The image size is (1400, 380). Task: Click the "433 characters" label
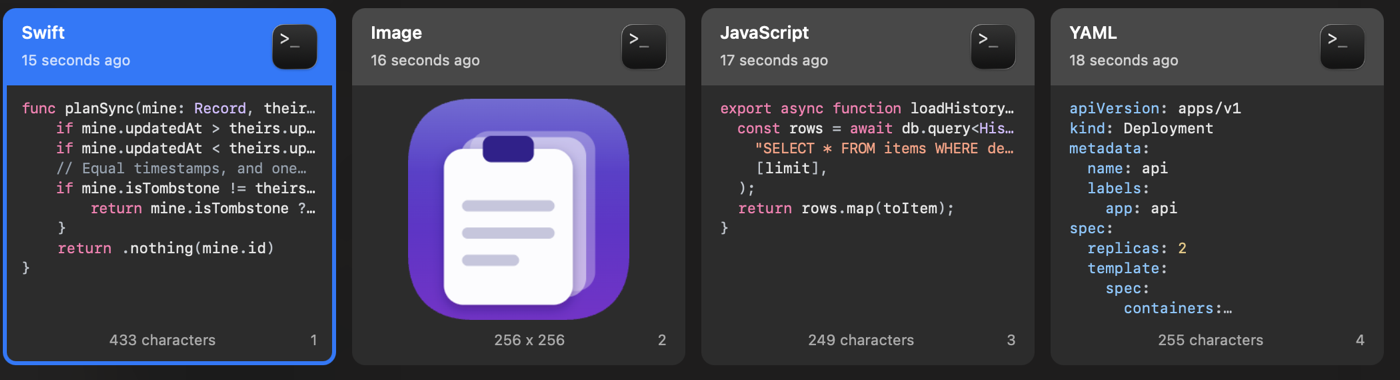pos(162,340)
